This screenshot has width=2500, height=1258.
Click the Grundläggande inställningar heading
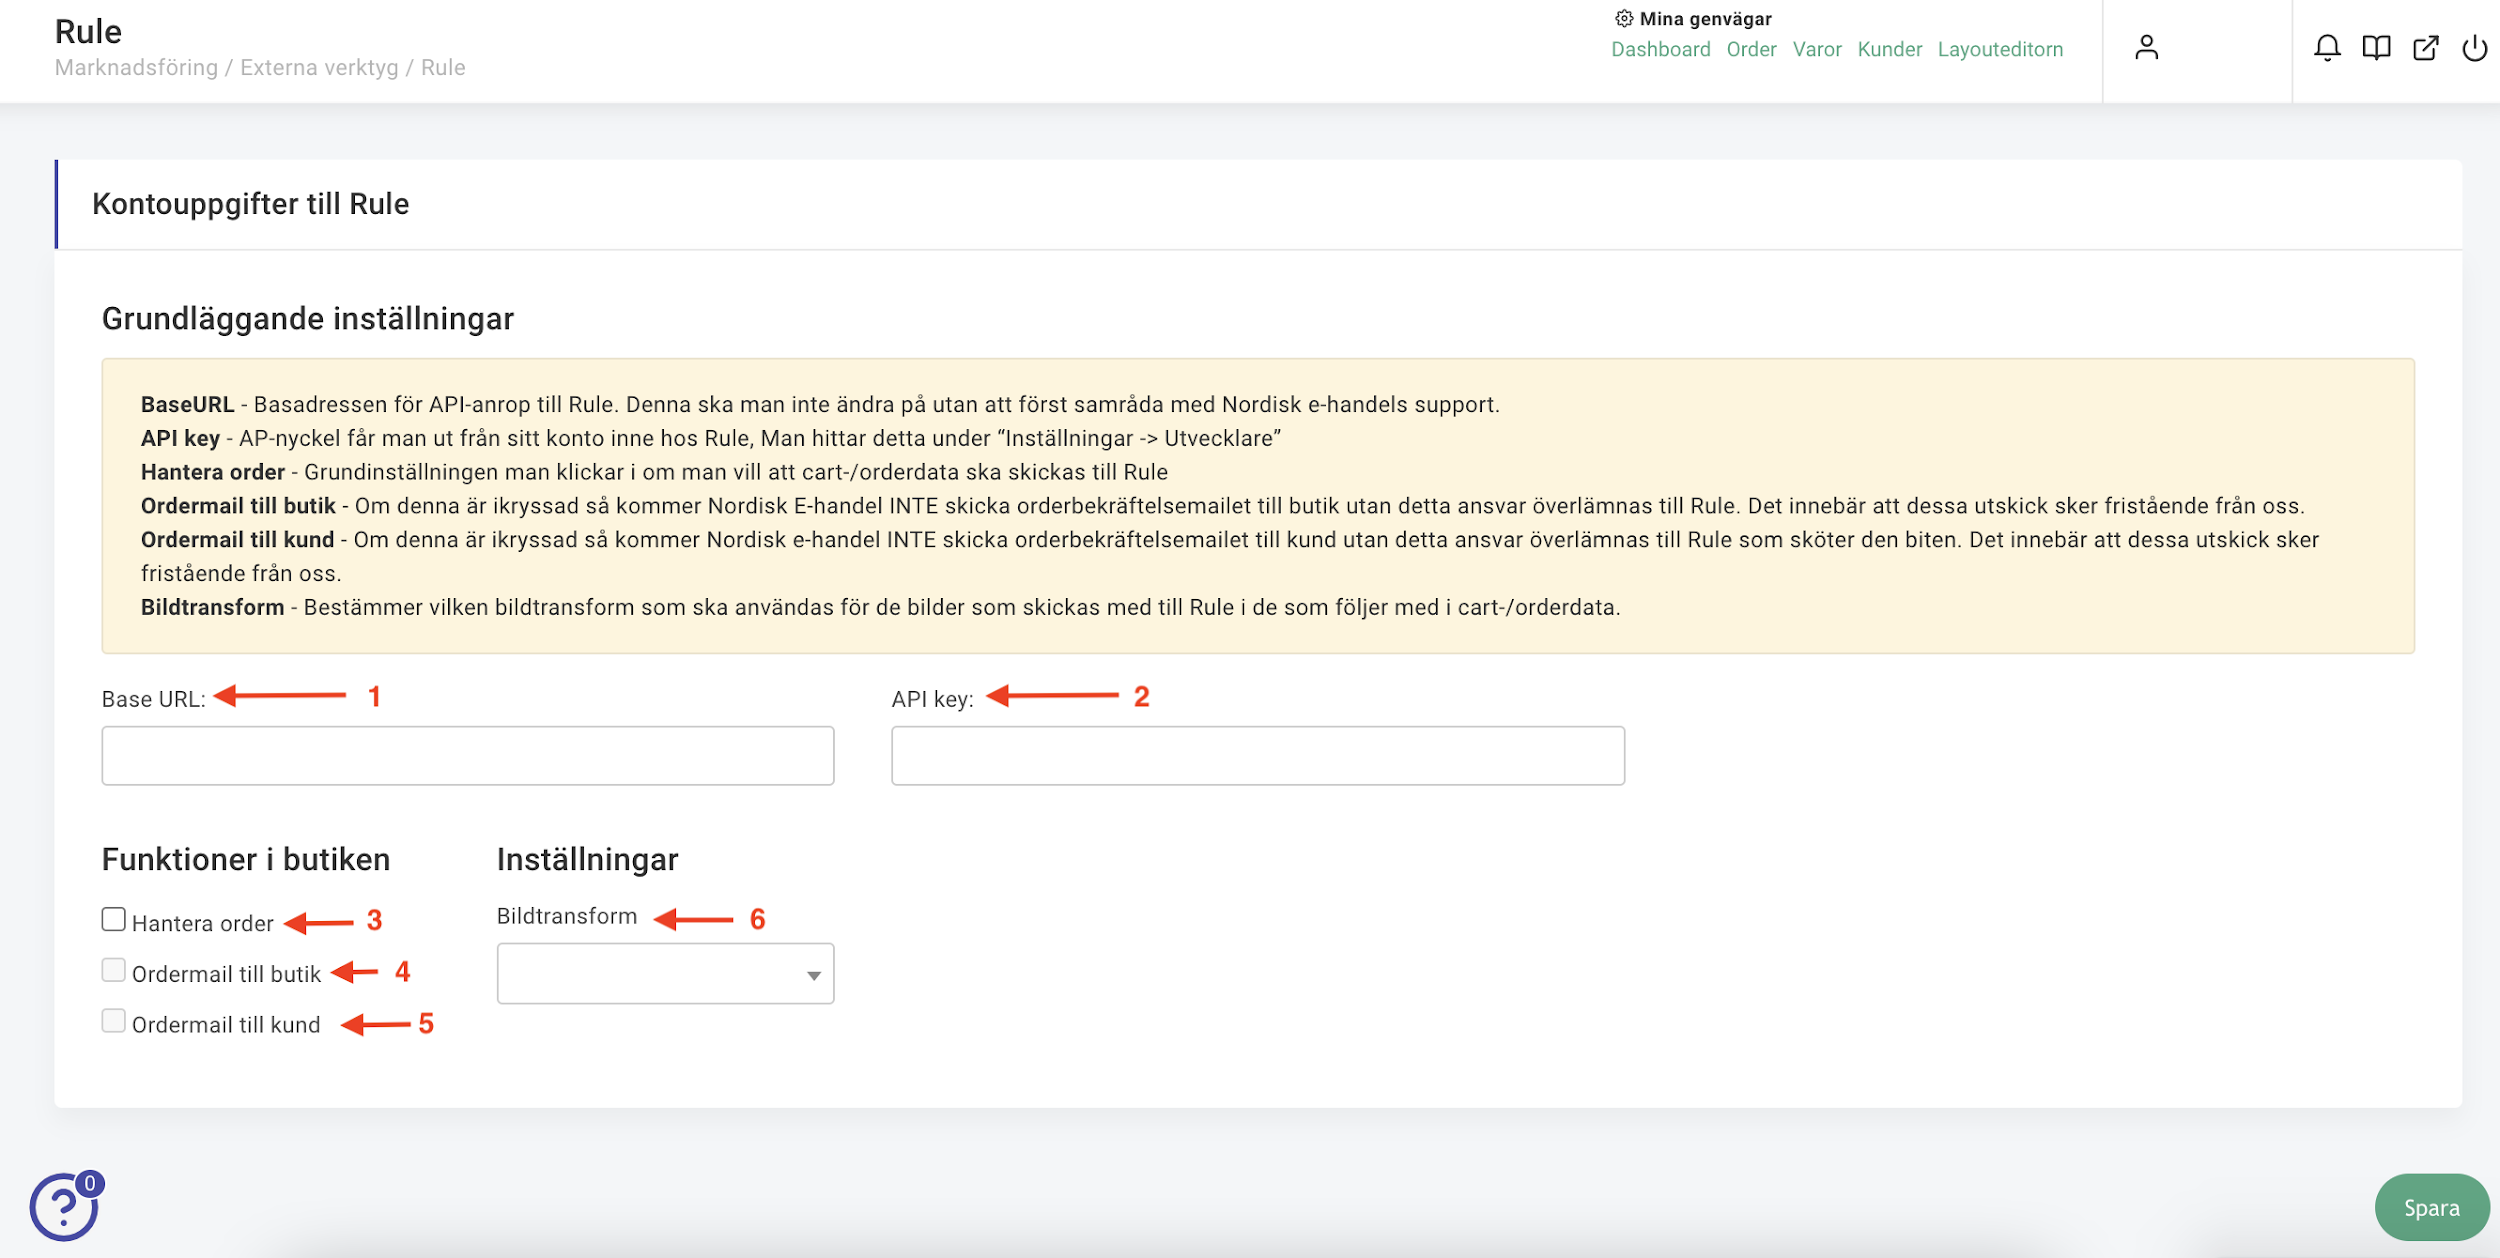coord(308,319)
